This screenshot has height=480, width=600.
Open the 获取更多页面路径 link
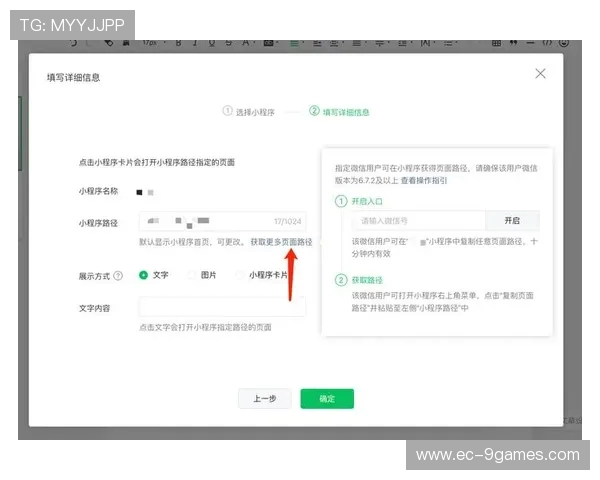pyautogui.click(x=281, y=242)
